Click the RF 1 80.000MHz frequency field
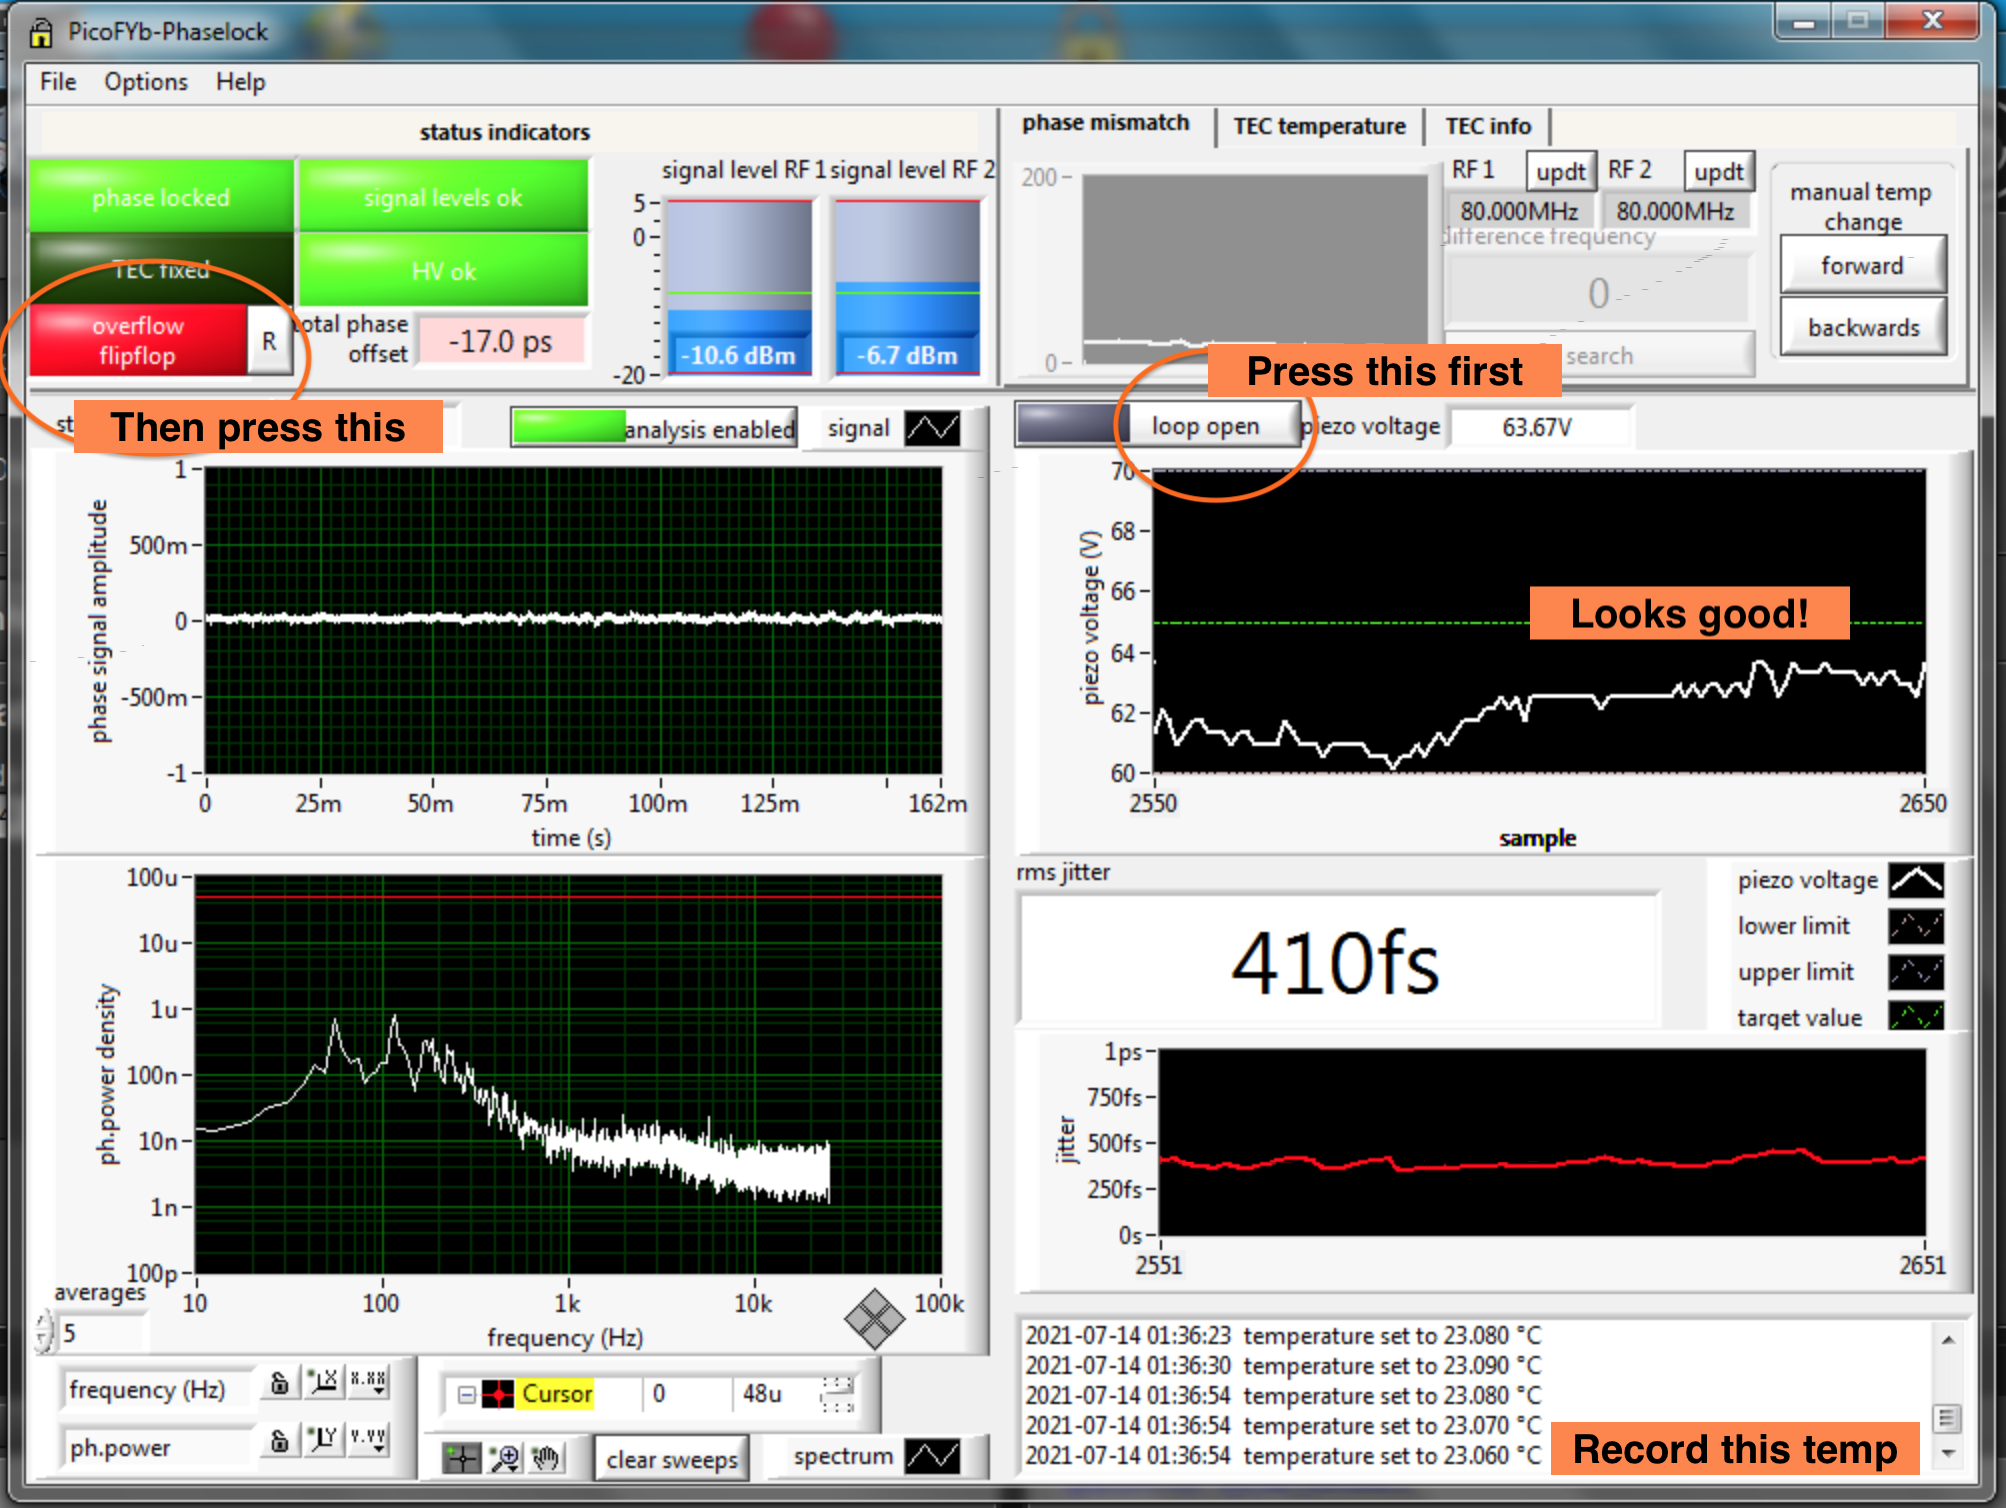This screenshot has width=2006, height=1508. (1519, 211)
